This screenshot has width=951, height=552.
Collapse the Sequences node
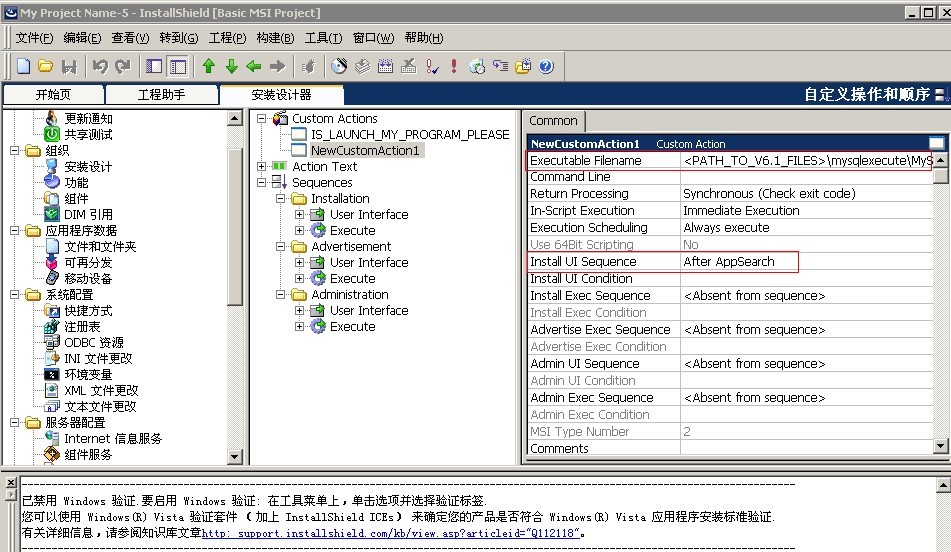261,183
